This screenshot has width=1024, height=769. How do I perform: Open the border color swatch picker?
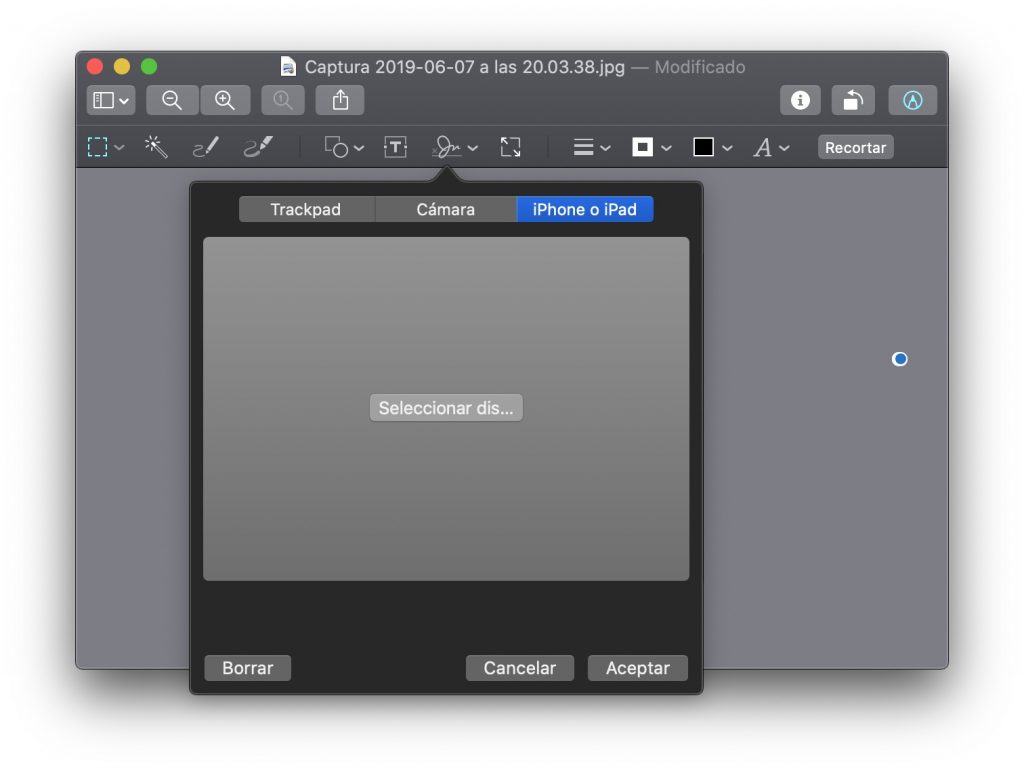tap(645, 147)
